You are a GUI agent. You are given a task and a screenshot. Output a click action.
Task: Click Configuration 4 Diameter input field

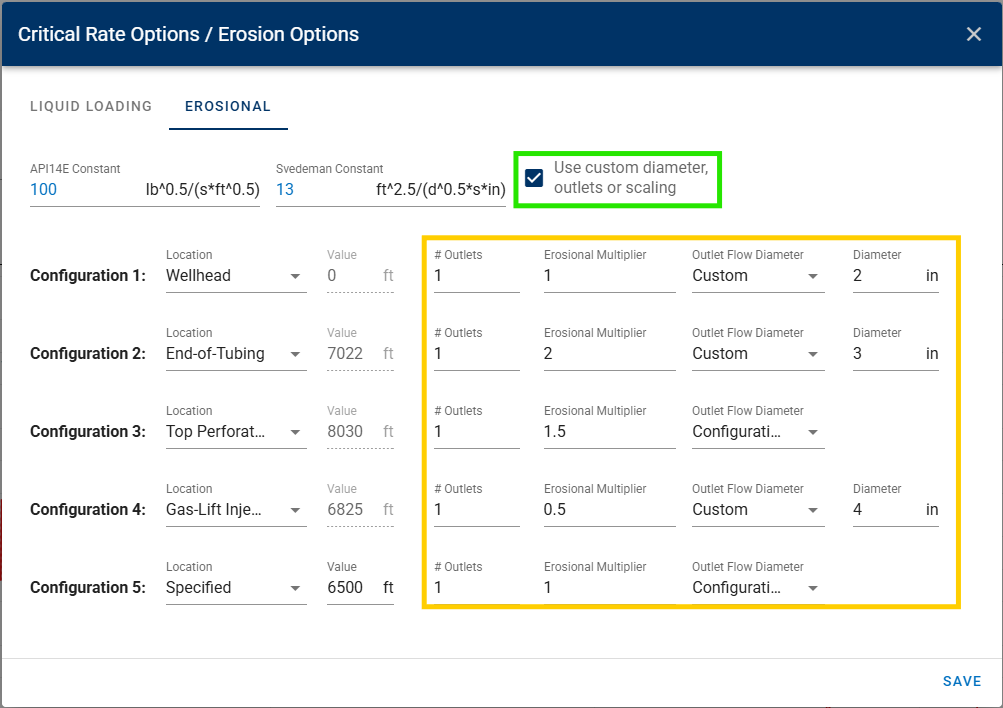click(x=884, y=510)
